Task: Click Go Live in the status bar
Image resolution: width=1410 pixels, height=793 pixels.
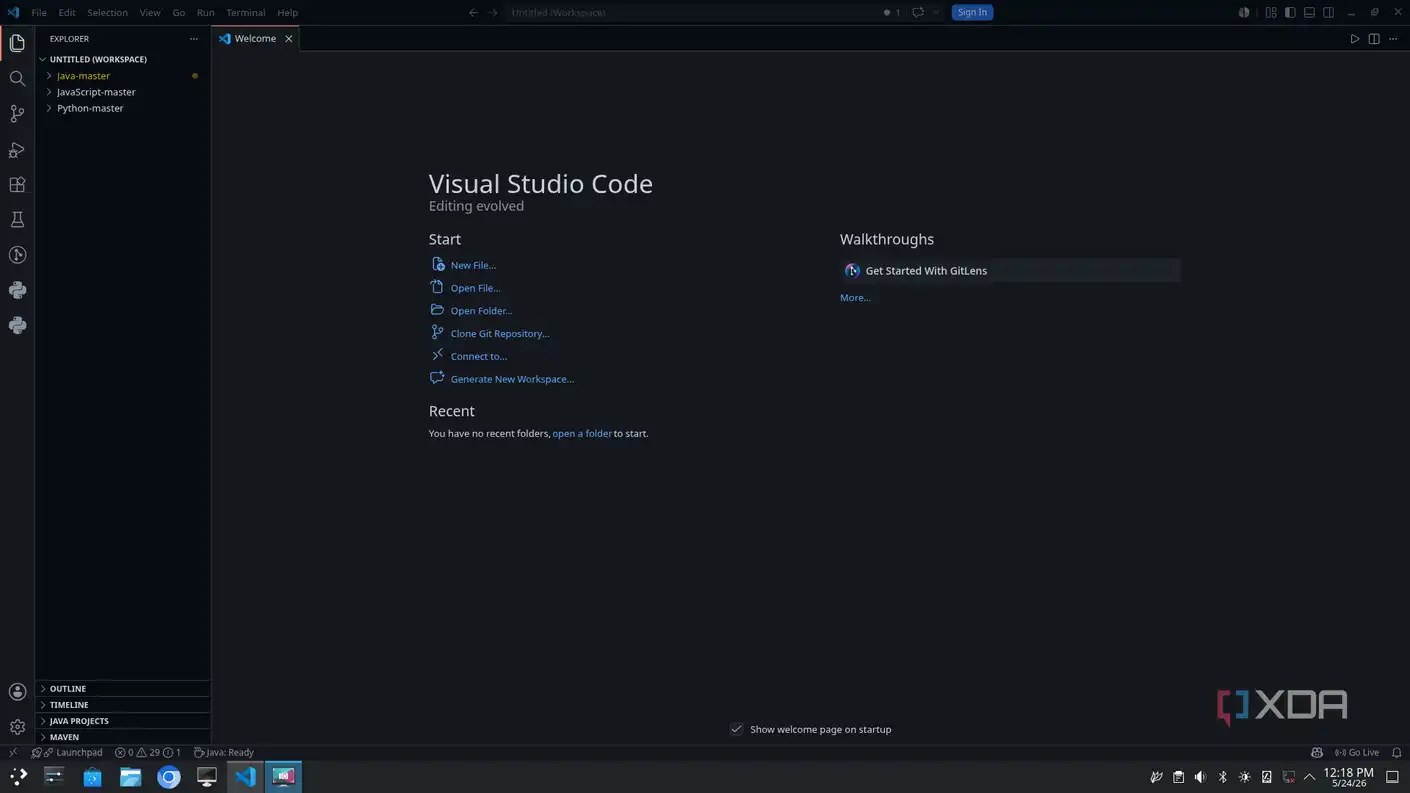Action: [1357, 752]
